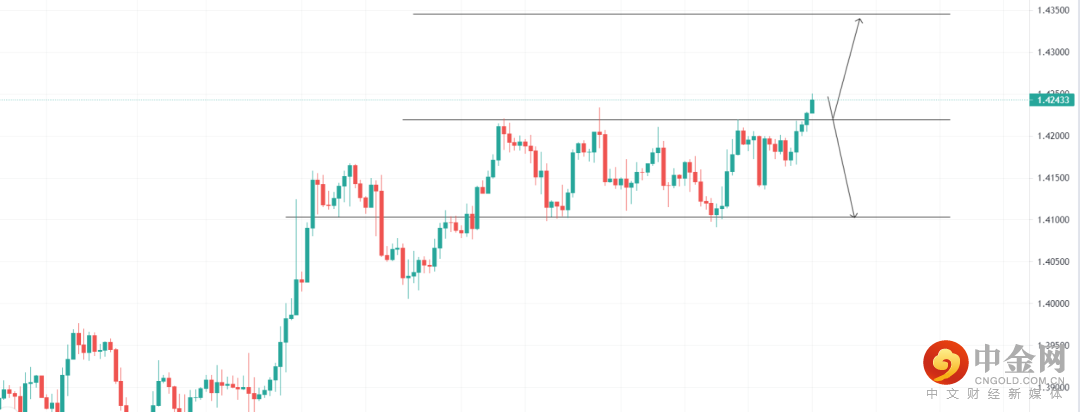This screenshot has height=412, width=1080.
Task: Select the 1.41000 price axis label
Action: point(1052,220)
